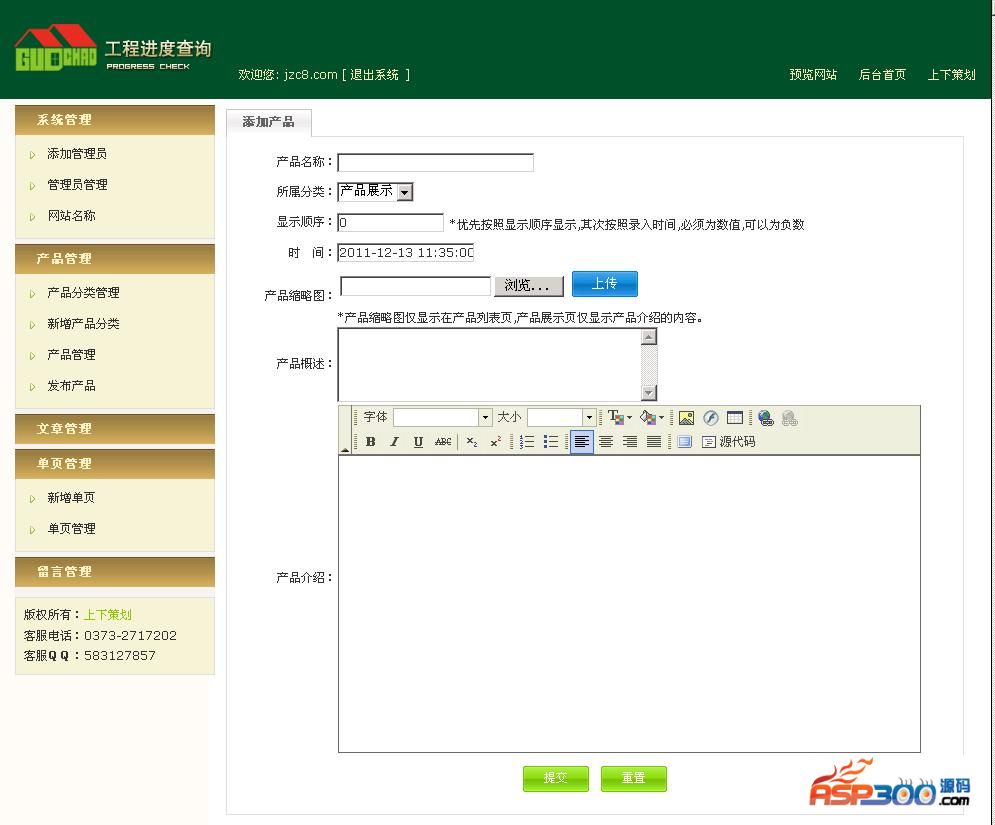Insert an image using the picture icon
The height and width of the screenshot is (825, 995).
(x=686, y=418)
